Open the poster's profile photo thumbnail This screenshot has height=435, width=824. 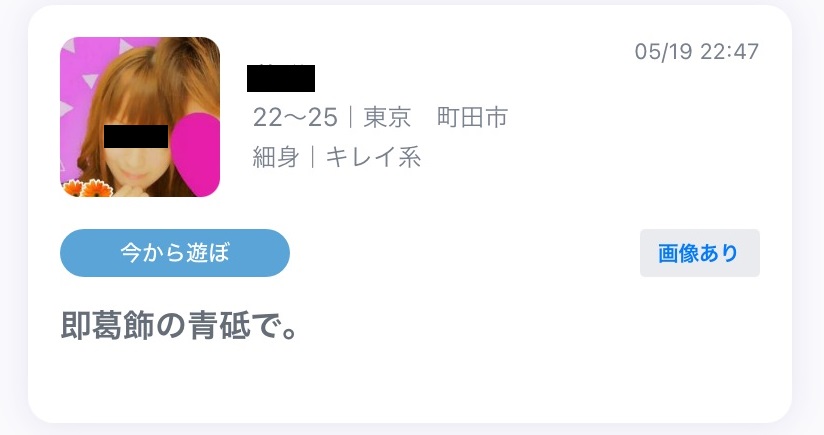pyautogui.click(x=140, y=117)
